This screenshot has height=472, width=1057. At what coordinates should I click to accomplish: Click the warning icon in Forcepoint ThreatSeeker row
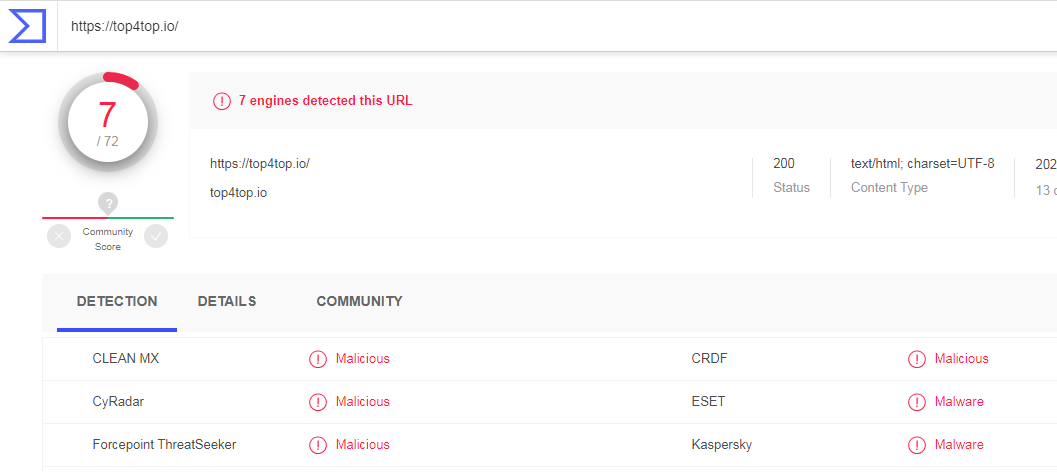[318, 445]
